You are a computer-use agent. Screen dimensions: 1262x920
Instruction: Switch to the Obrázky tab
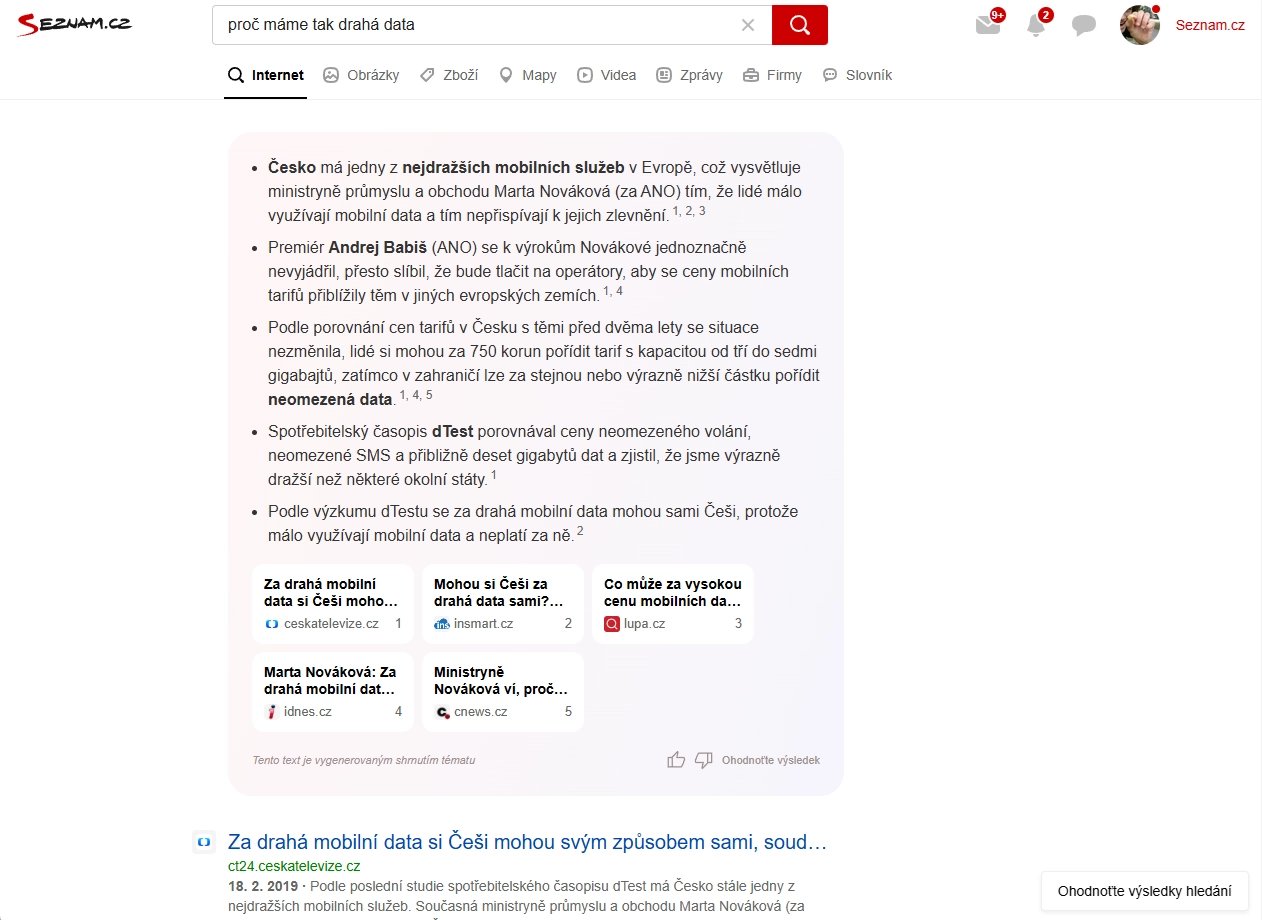tap(361, 75)
